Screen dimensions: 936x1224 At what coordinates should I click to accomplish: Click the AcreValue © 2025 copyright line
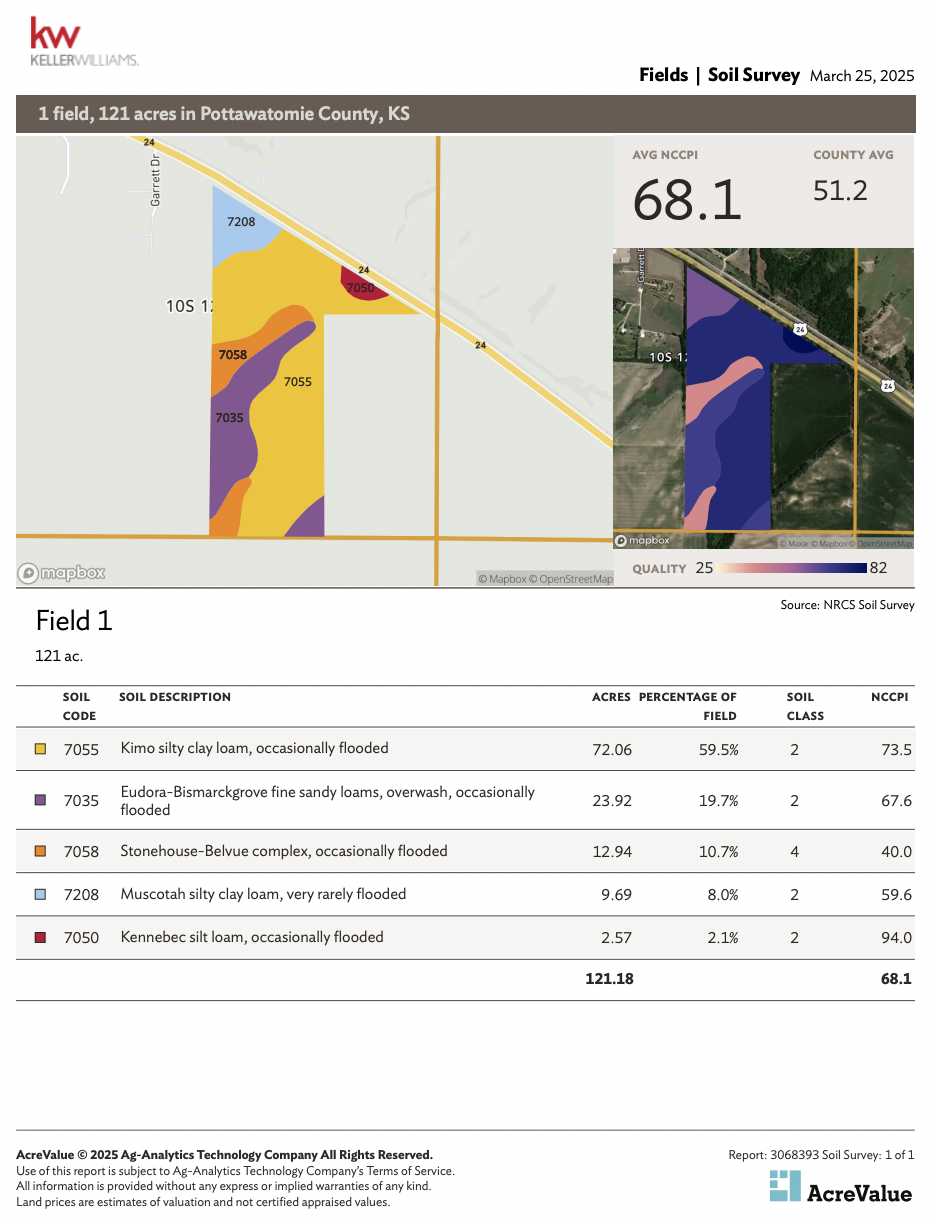(225, 1155)
